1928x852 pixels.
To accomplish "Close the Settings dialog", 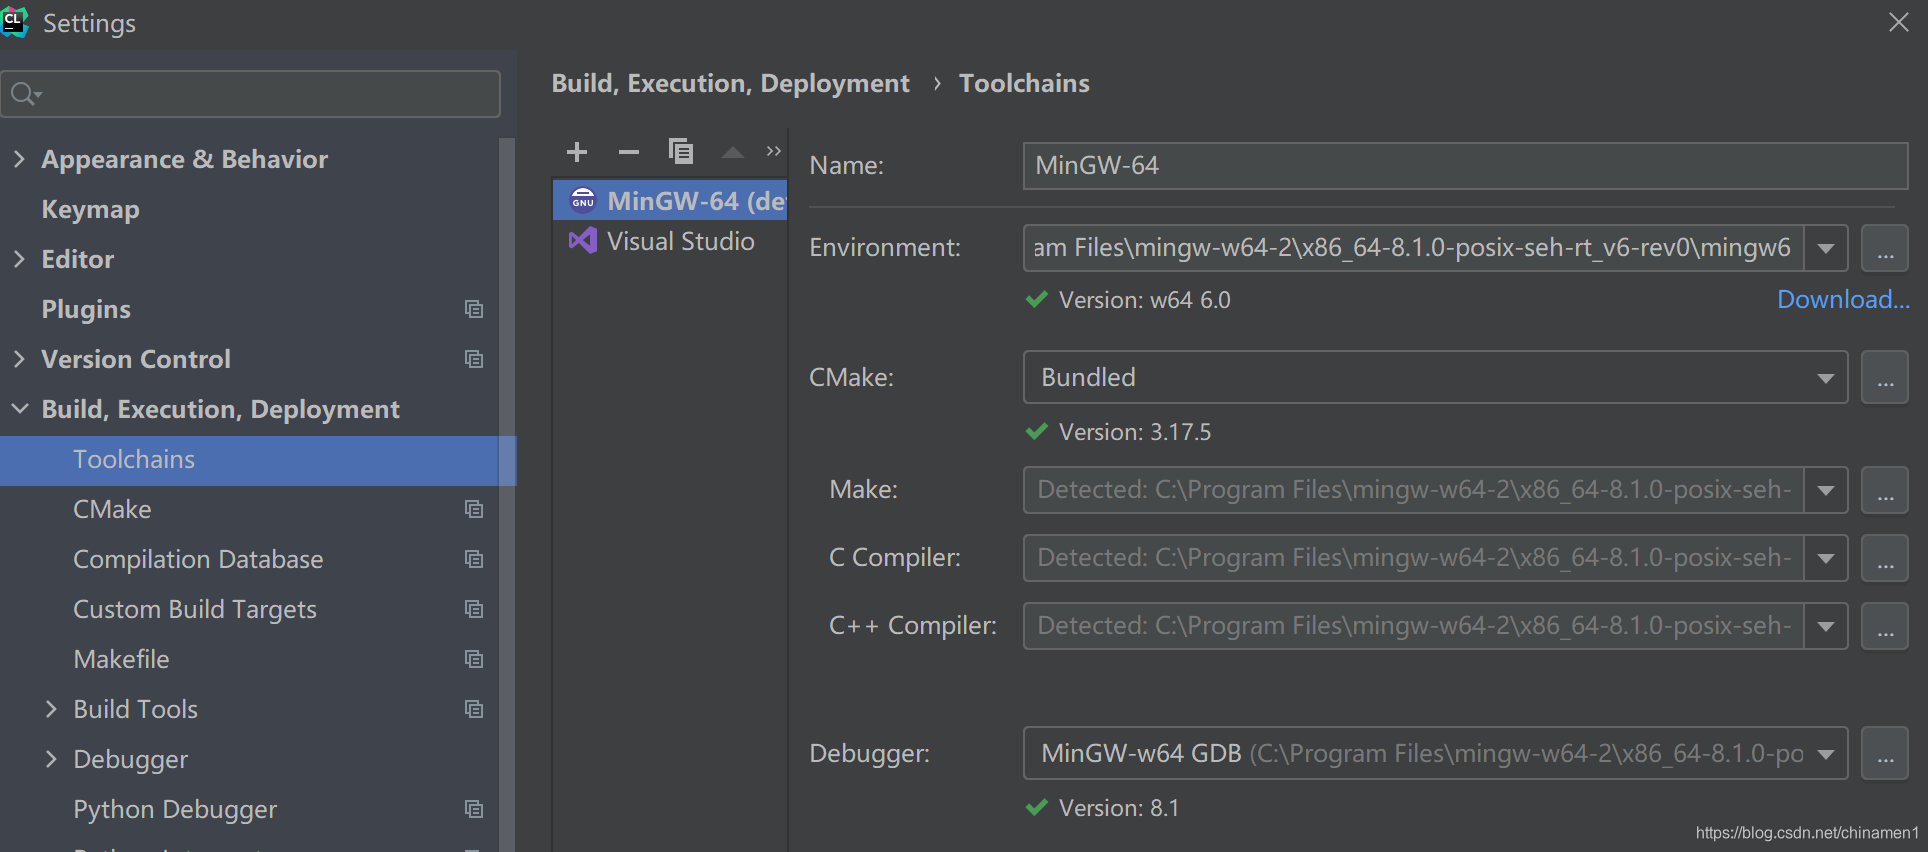I will [x=1898, y=22].
